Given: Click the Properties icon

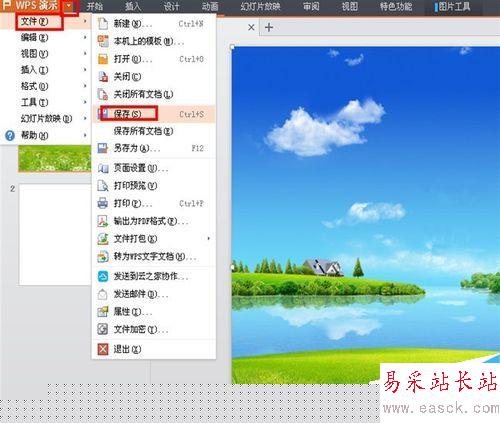Looking at the screenshot, I should coord(103,312).
